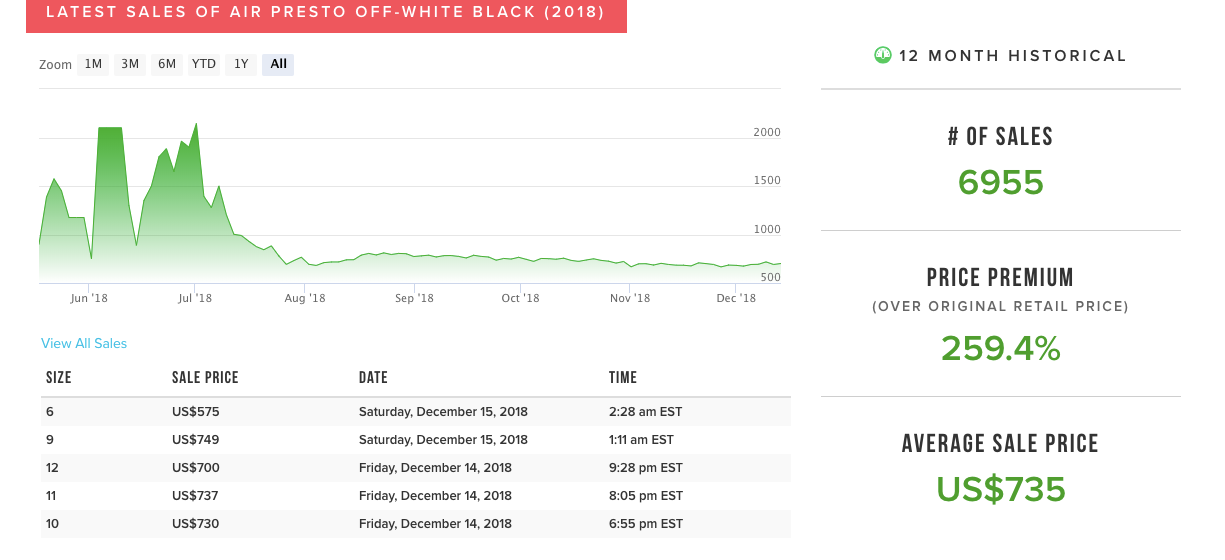This screenshot has height=560, width=1225.
Task: Click the Date column header
Action: tap(373, 378)
